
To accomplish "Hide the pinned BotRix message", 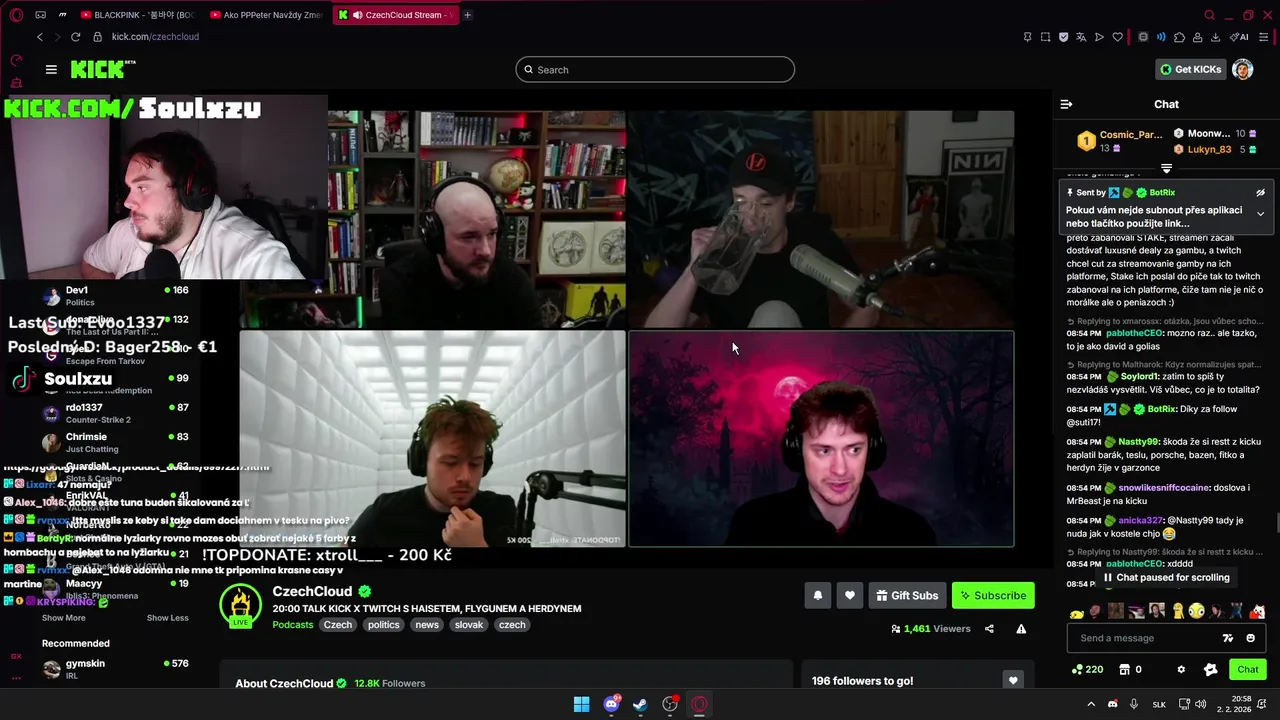I will [1260, 192].
